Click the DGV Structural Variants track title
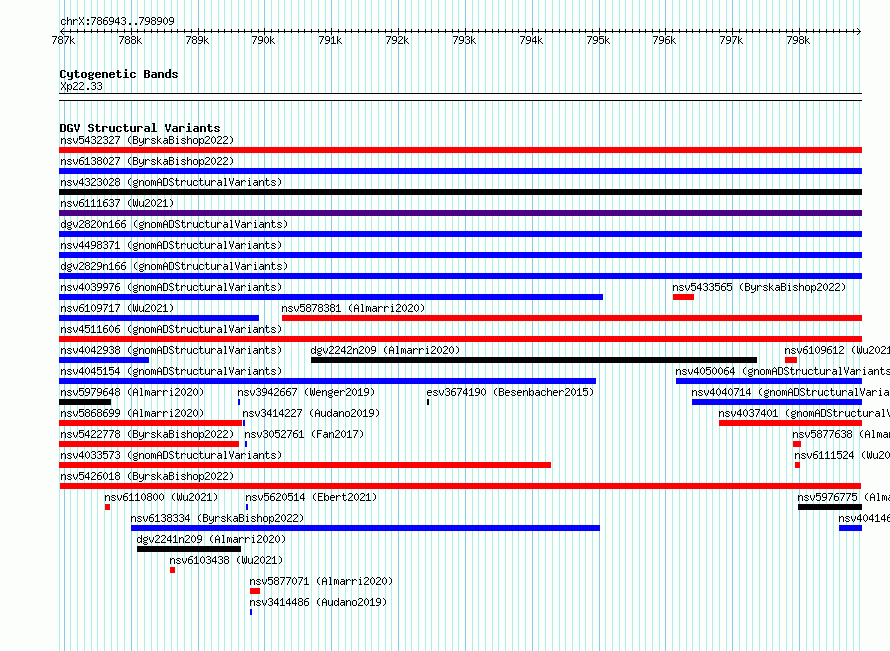Screen dimensions: 890x651 [140, 128]
